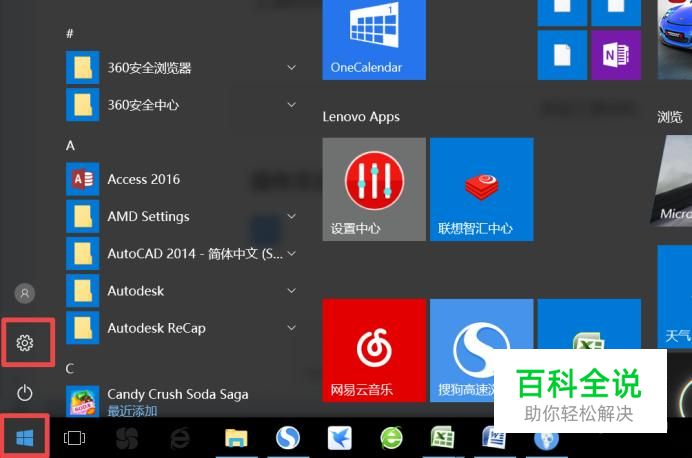Open 联想智汇中心 tile

click(481, 189)
